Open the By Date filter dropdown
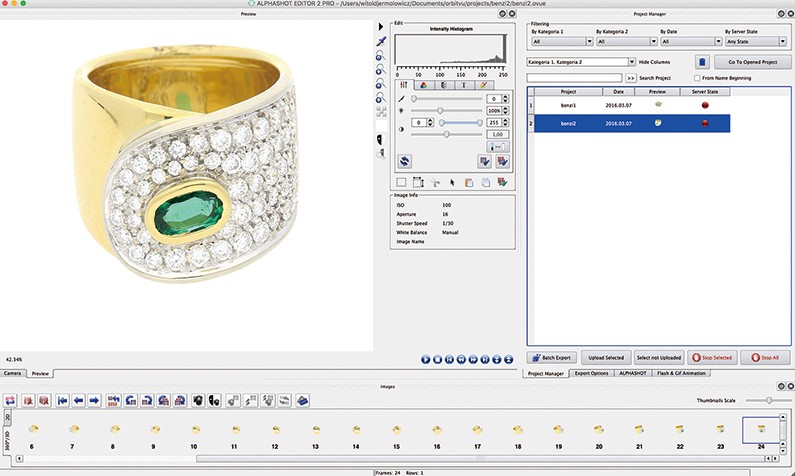Screen dimensions: 795x476 coord(691,42)
